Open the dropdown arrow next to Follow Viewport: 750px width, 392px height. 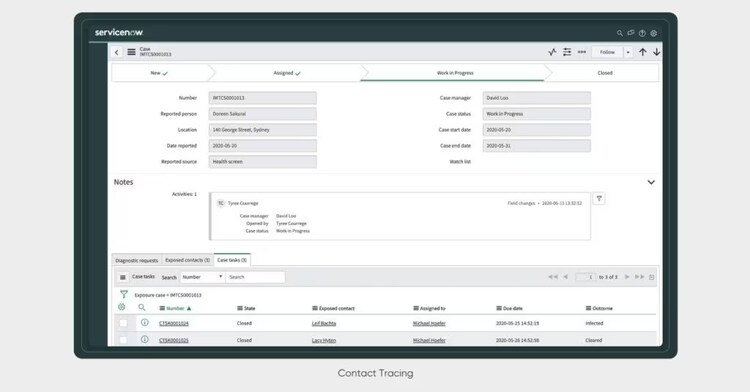pos(628,52)
